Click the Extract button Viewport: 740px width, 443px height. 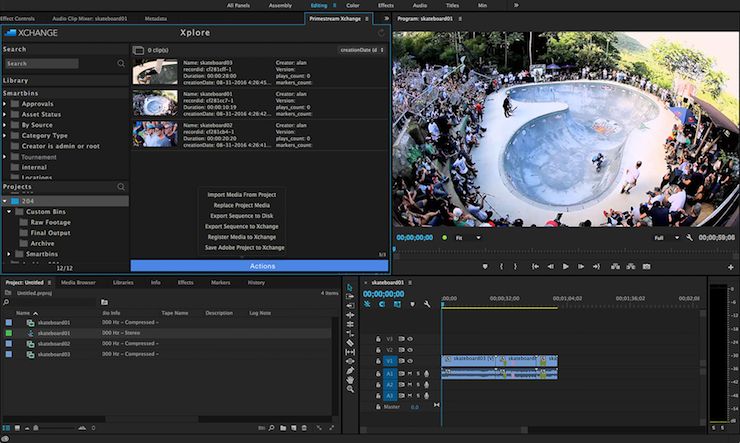tap(631, 267)
